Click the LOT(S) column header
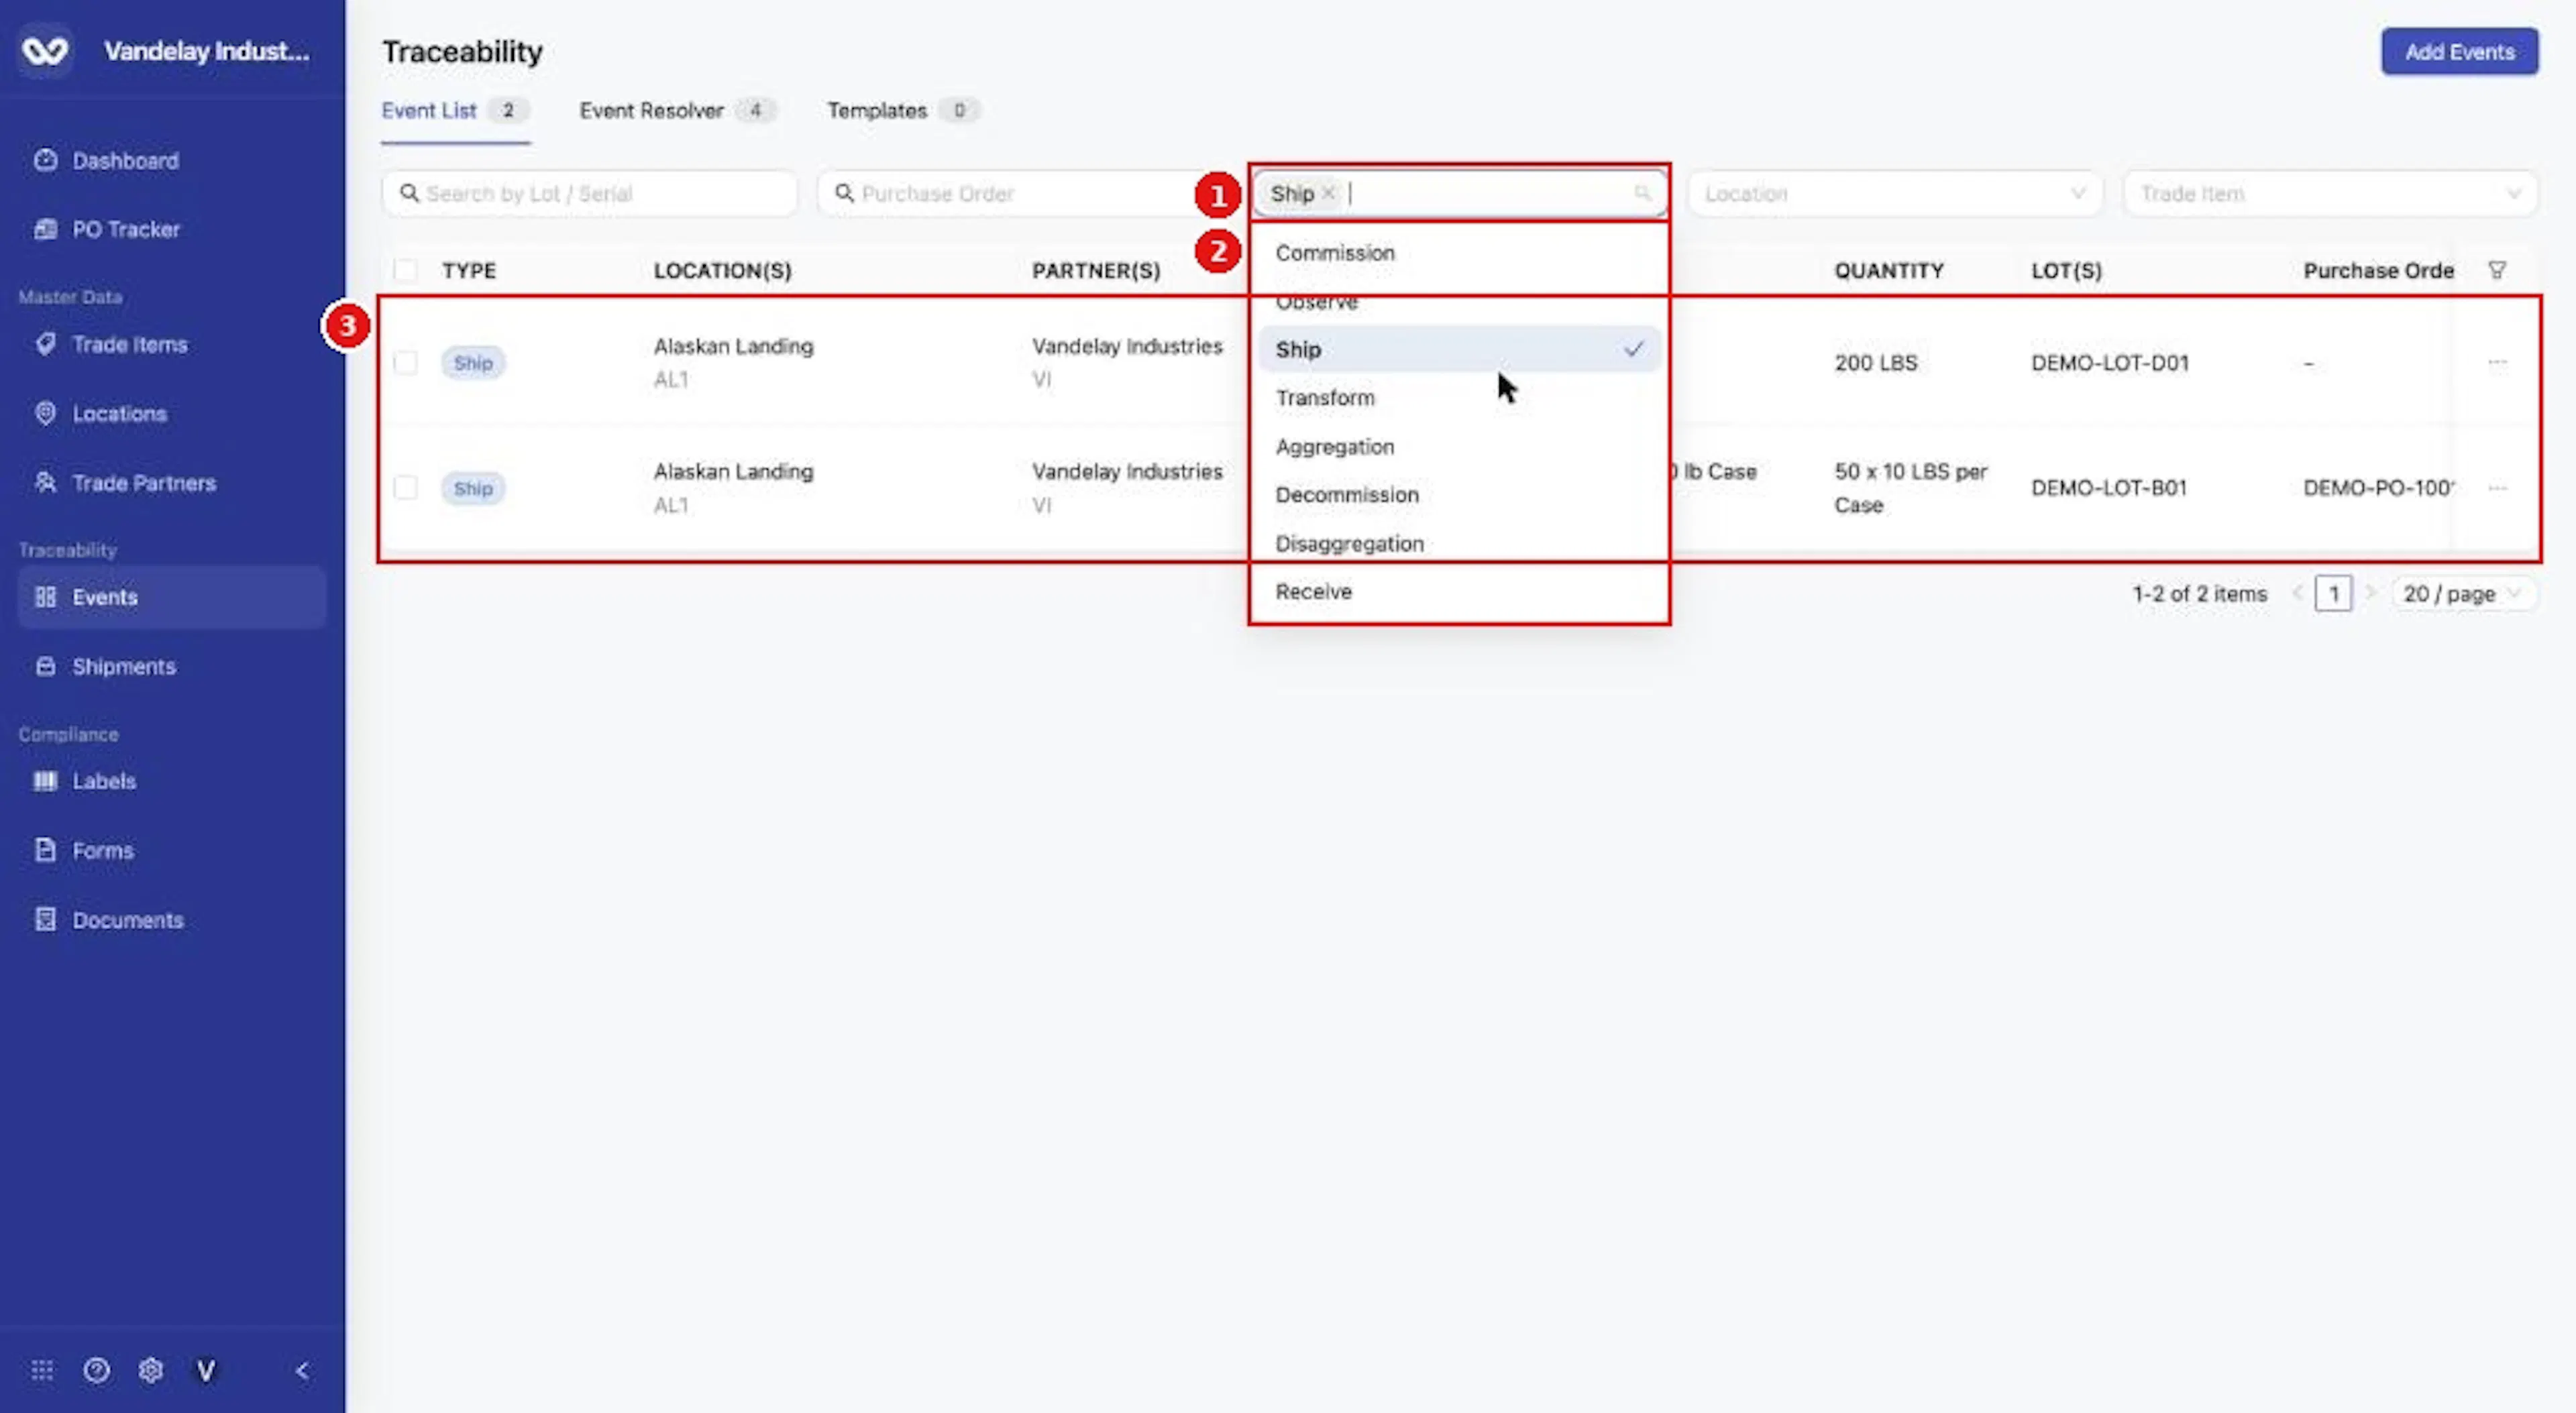This screenshot has width=2576, height=1413. [x=2066, y=271]
